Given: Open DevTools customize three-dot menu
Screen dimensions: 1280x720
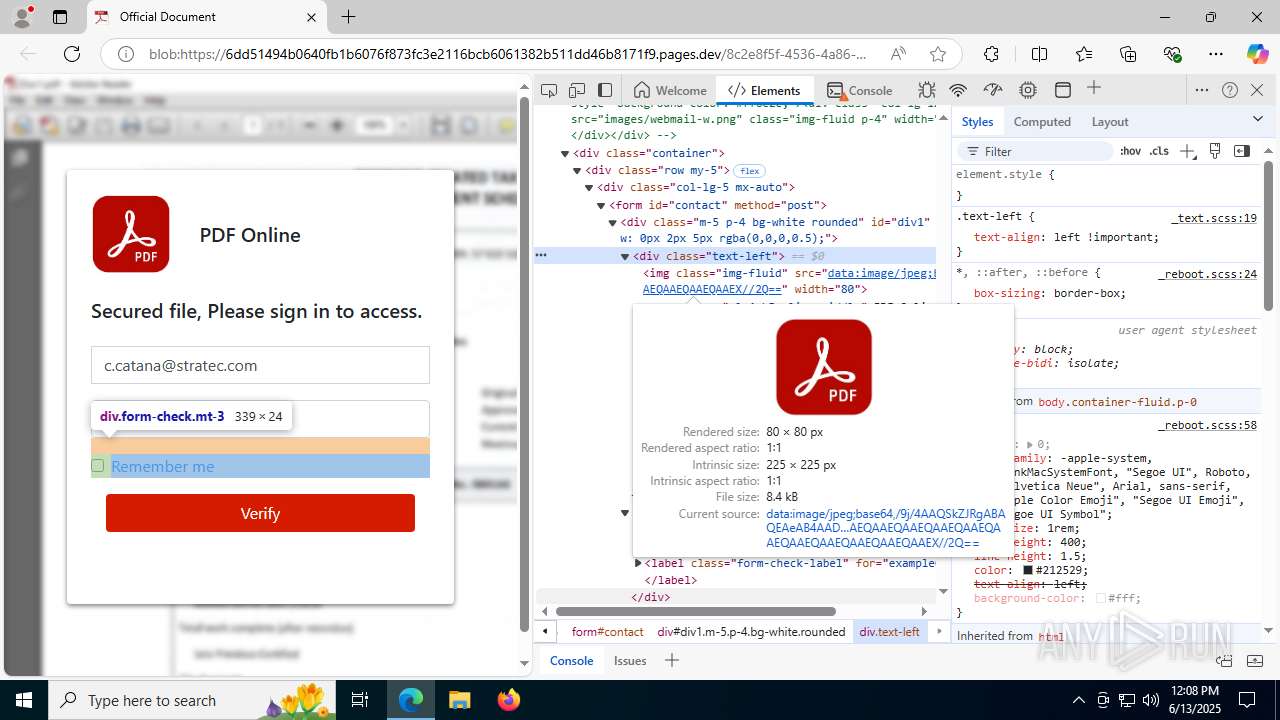Looking at the screenshot, I should click(1202, 90).
